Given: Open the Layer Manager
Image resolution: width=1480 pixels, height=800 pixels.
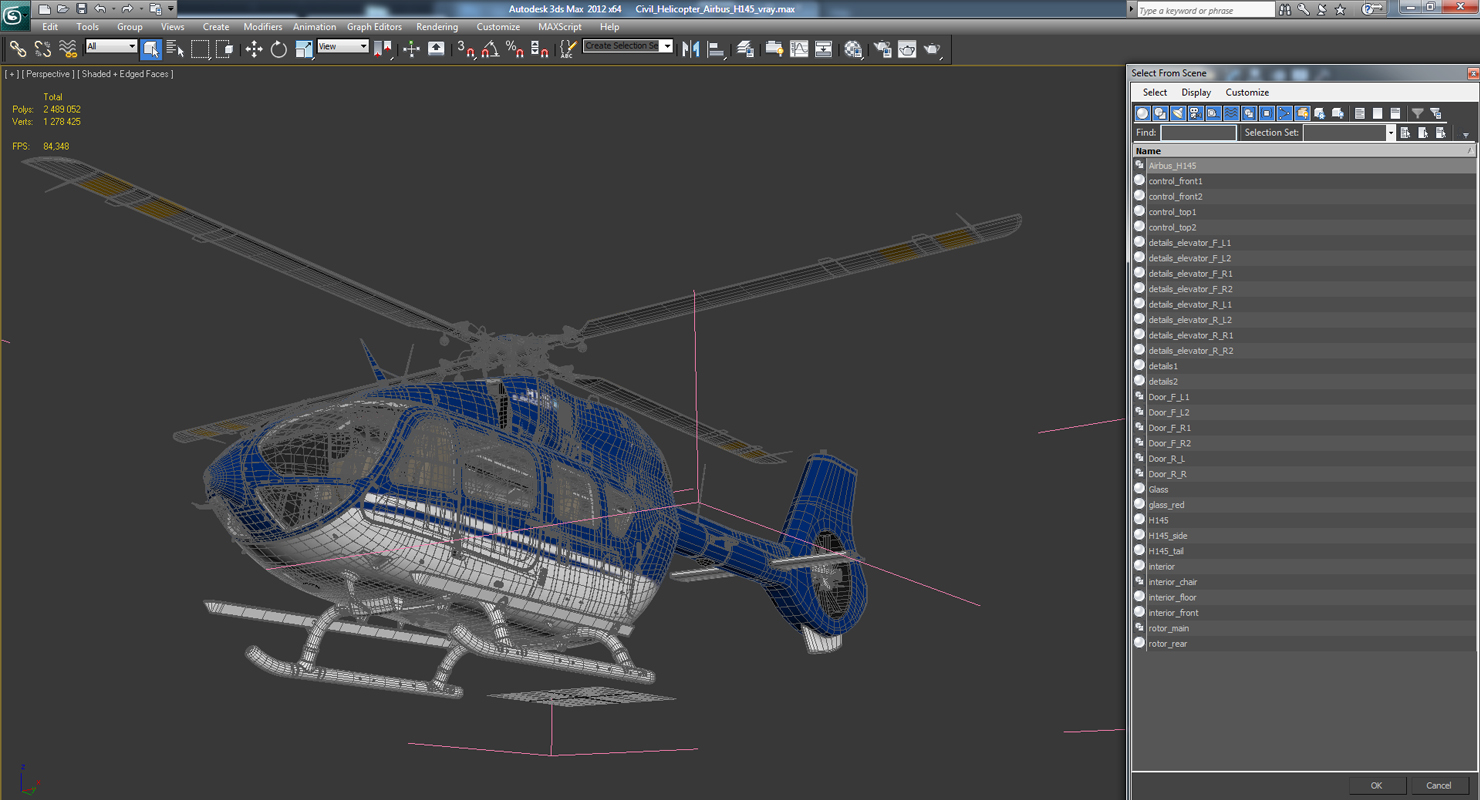Looking at the screenshot, I should [x=745, y=49].
